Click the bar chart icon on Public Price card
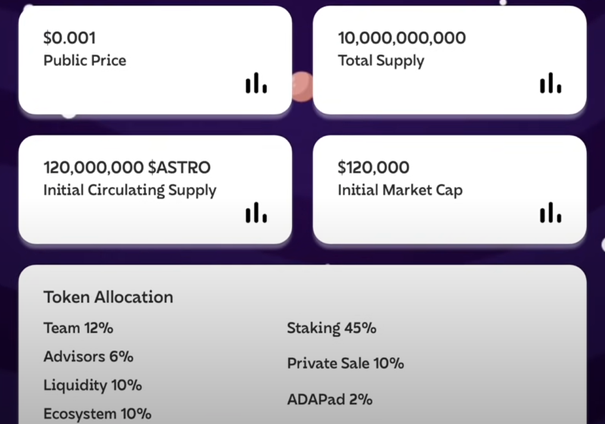The height and width of the screenshot is (424, 605). point(256,83)
